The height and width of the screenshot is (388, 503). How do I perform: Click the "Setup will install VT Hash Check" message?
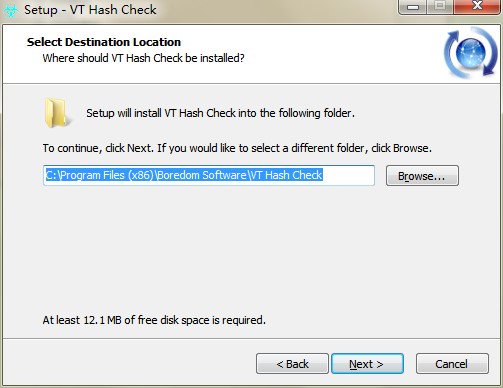pos(220,113)
